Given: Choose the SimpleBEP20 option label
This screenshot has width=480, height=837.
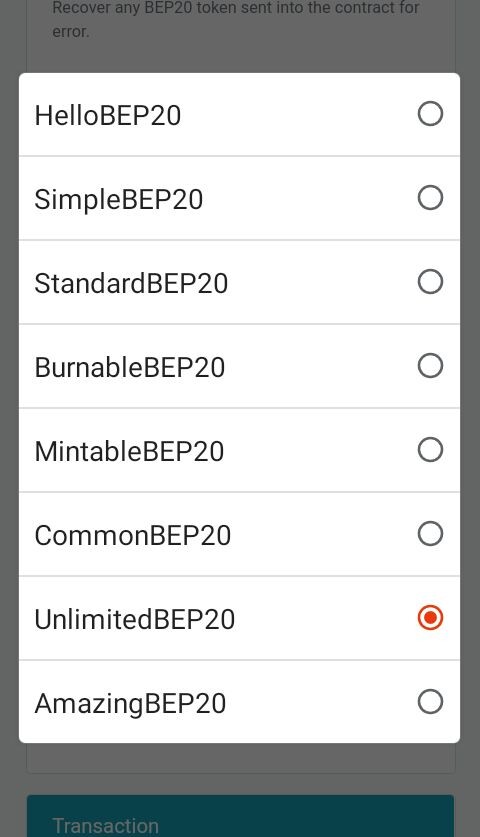Looking at the screenshot, I should pos(119,200).
